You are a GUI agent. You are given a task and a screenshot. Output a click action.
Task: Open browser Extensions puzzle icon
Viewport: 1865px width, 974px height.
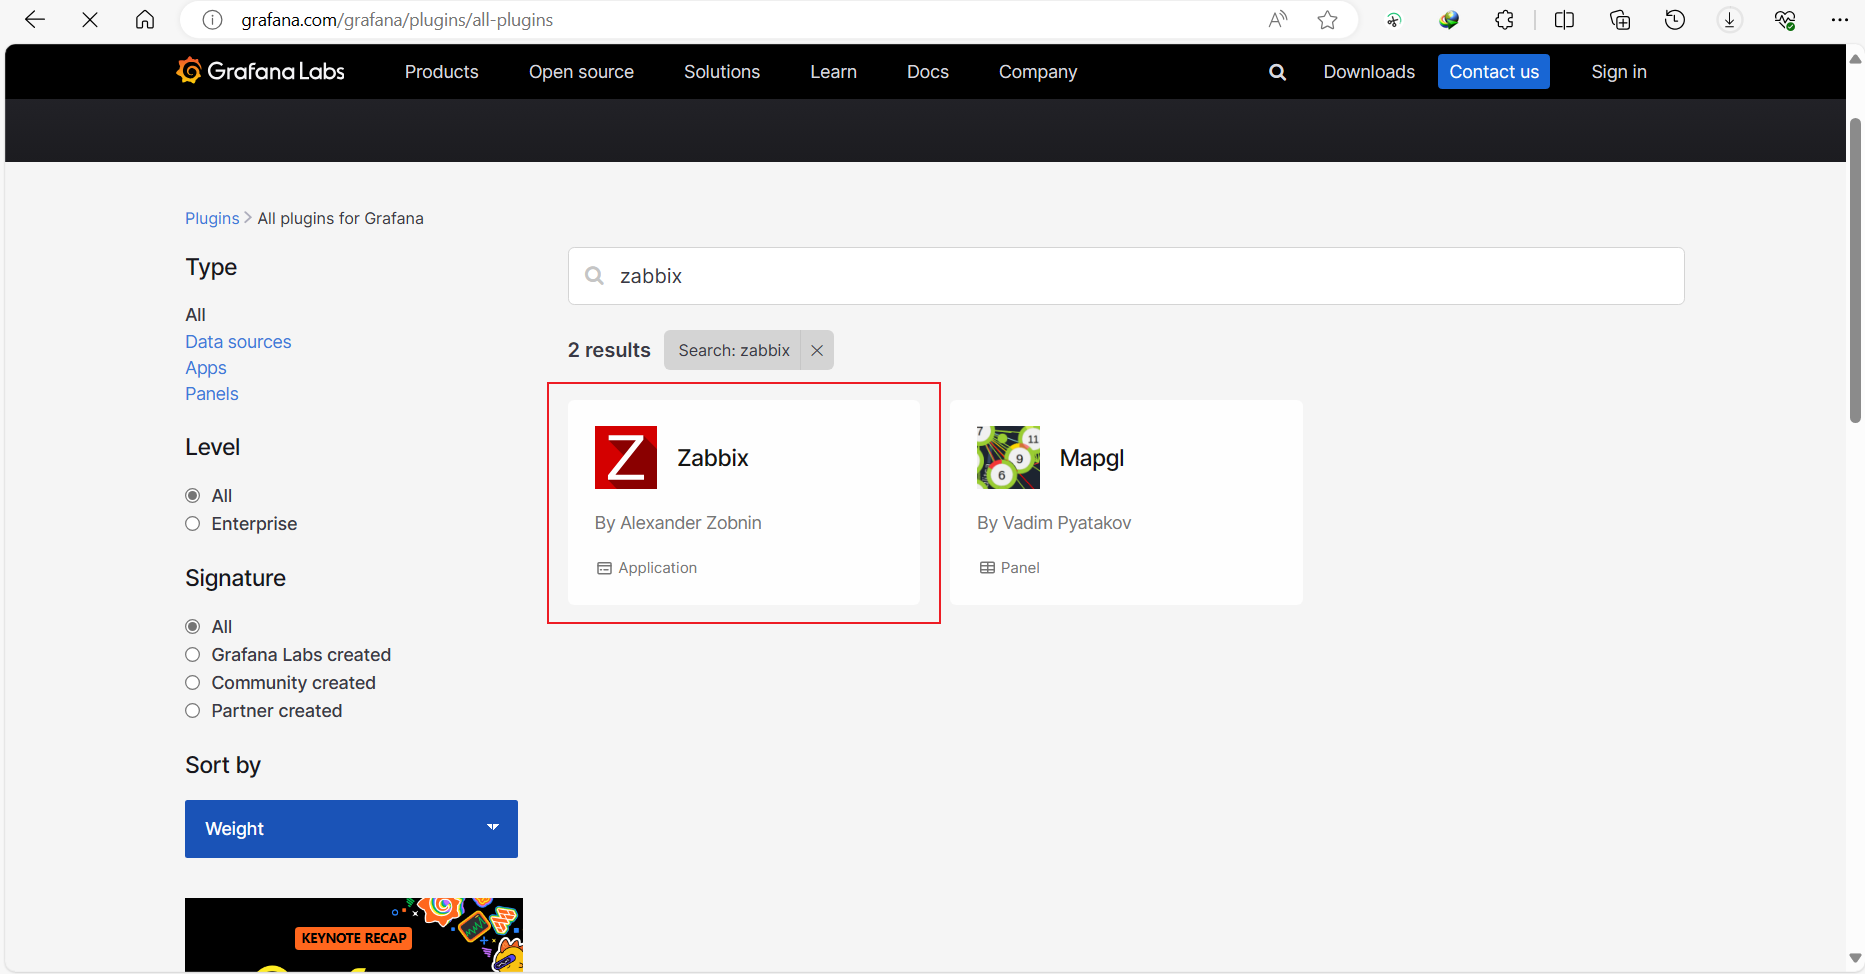click(x=1505, y=20)
